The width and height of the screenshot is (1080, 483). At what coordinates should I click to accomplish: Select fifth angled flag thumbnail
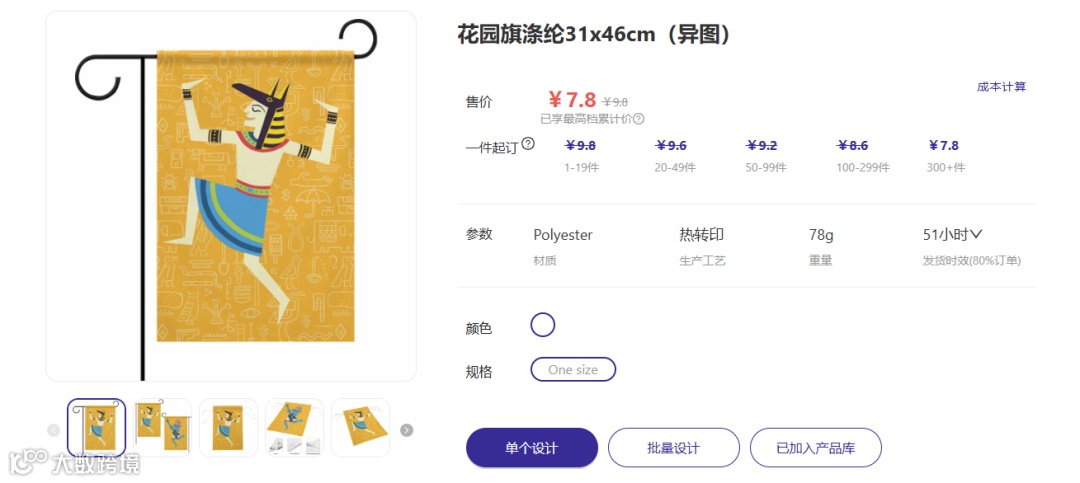coord(361,428)
